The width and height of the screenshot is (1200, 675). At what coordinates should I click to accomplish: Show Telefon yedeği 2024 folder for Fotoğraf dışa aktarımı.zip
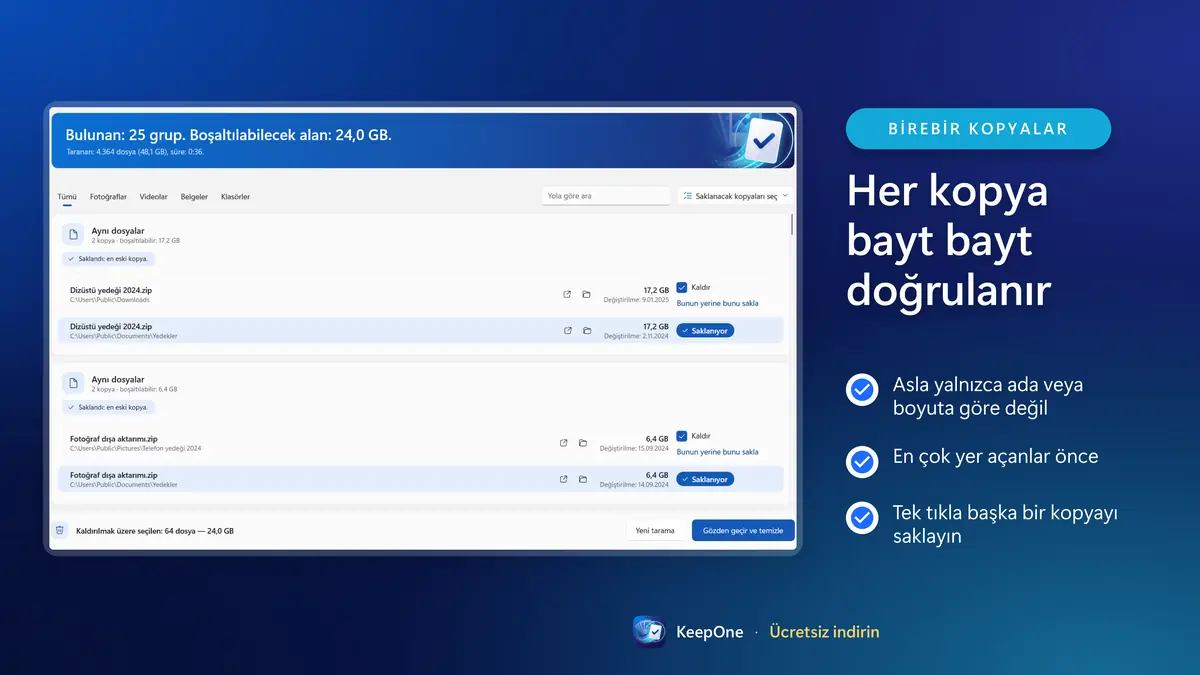point(583,442)
